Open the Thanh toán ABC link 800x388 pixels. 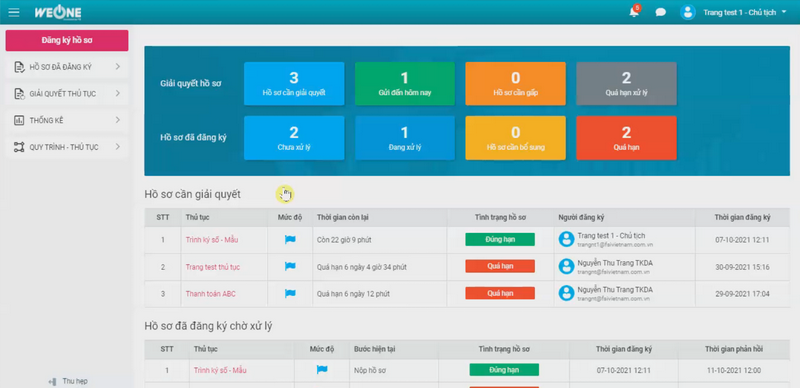point(211,294)
